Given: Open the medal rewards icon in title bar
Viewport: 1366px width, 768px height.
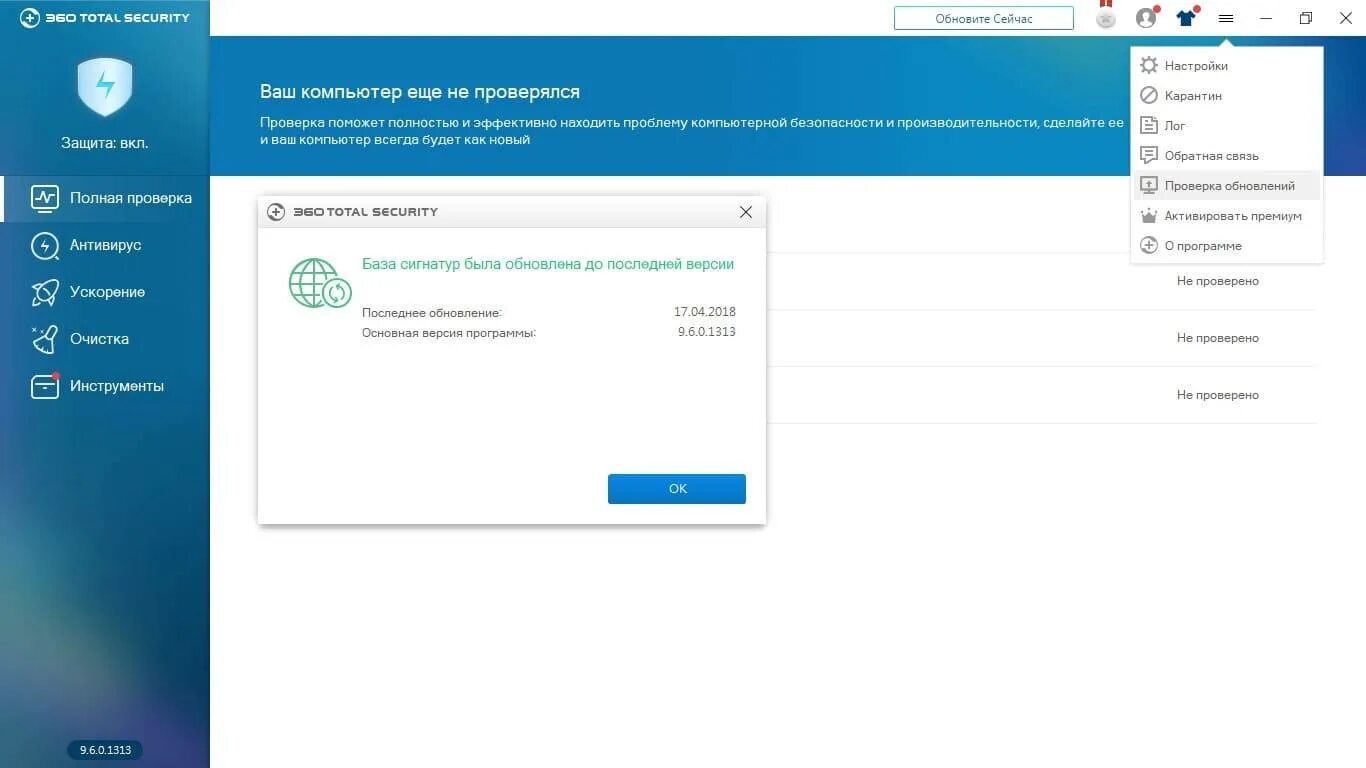Looking at the screenshot, I should tap(1105, 17).
